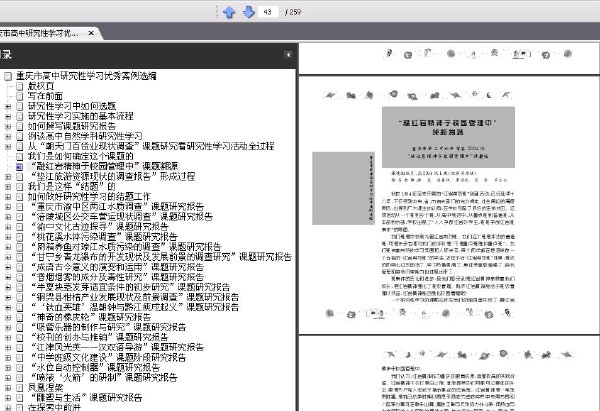600x411 pixels.
Task: Expand the "吸管乐器的制作与研究" node
Action: 8,327
